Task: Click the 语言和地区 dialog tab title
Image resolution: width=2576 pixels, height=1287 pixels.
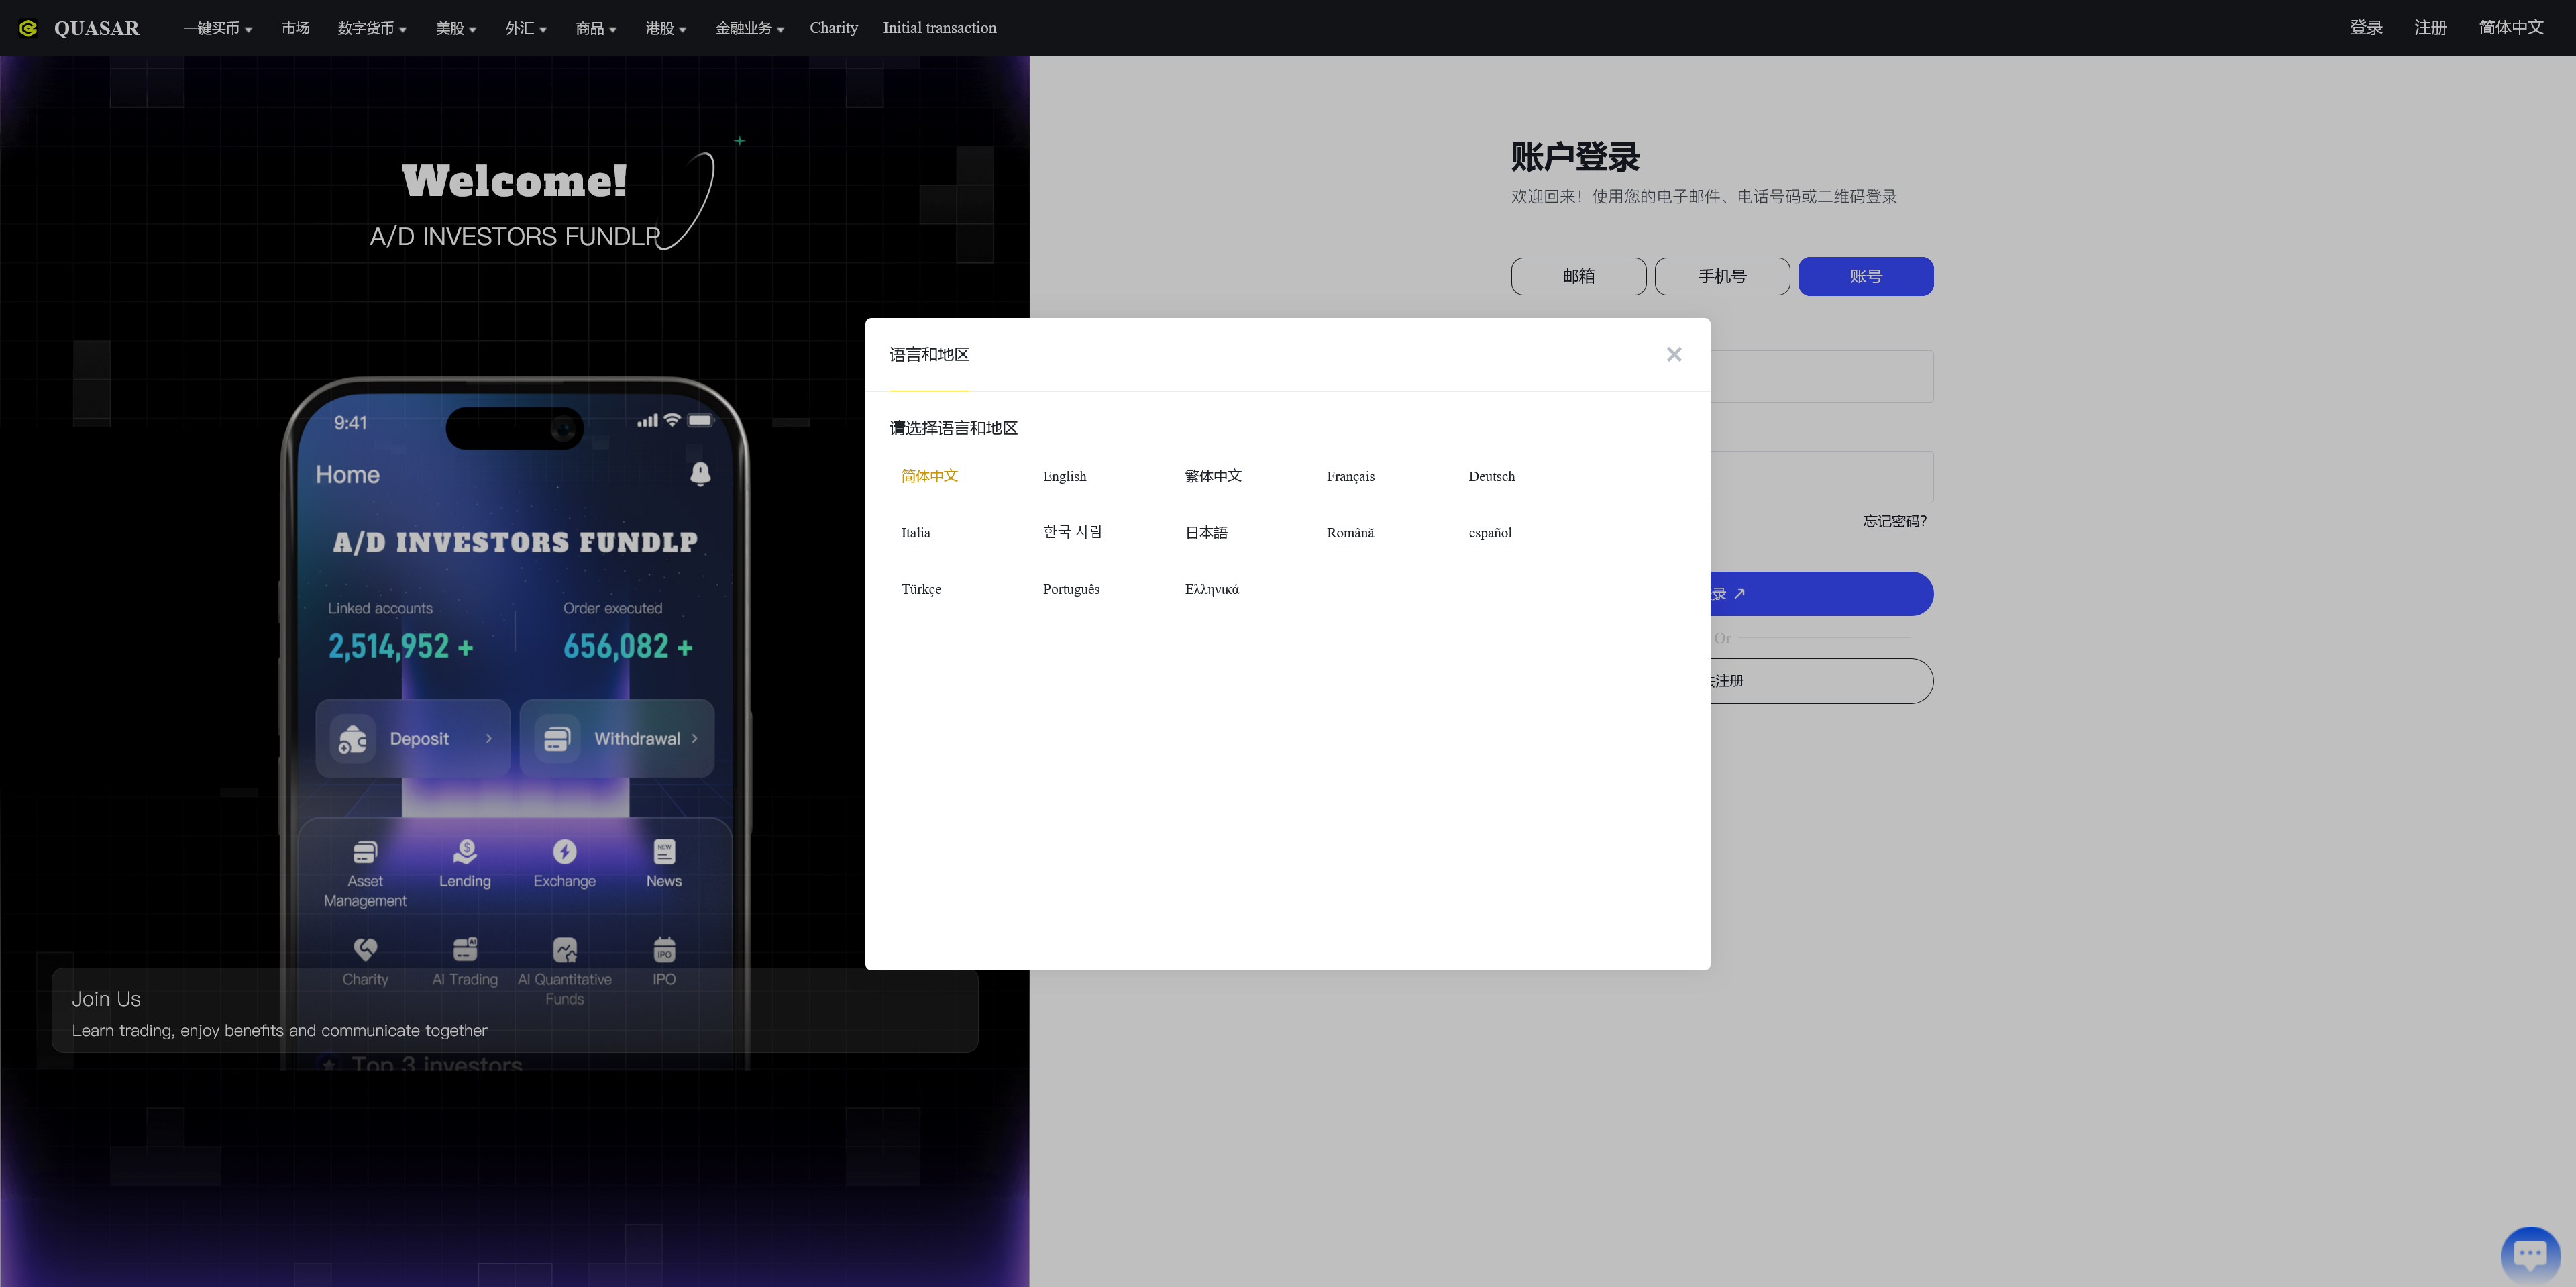Action: pyautogui.click(x=929, y=354)
